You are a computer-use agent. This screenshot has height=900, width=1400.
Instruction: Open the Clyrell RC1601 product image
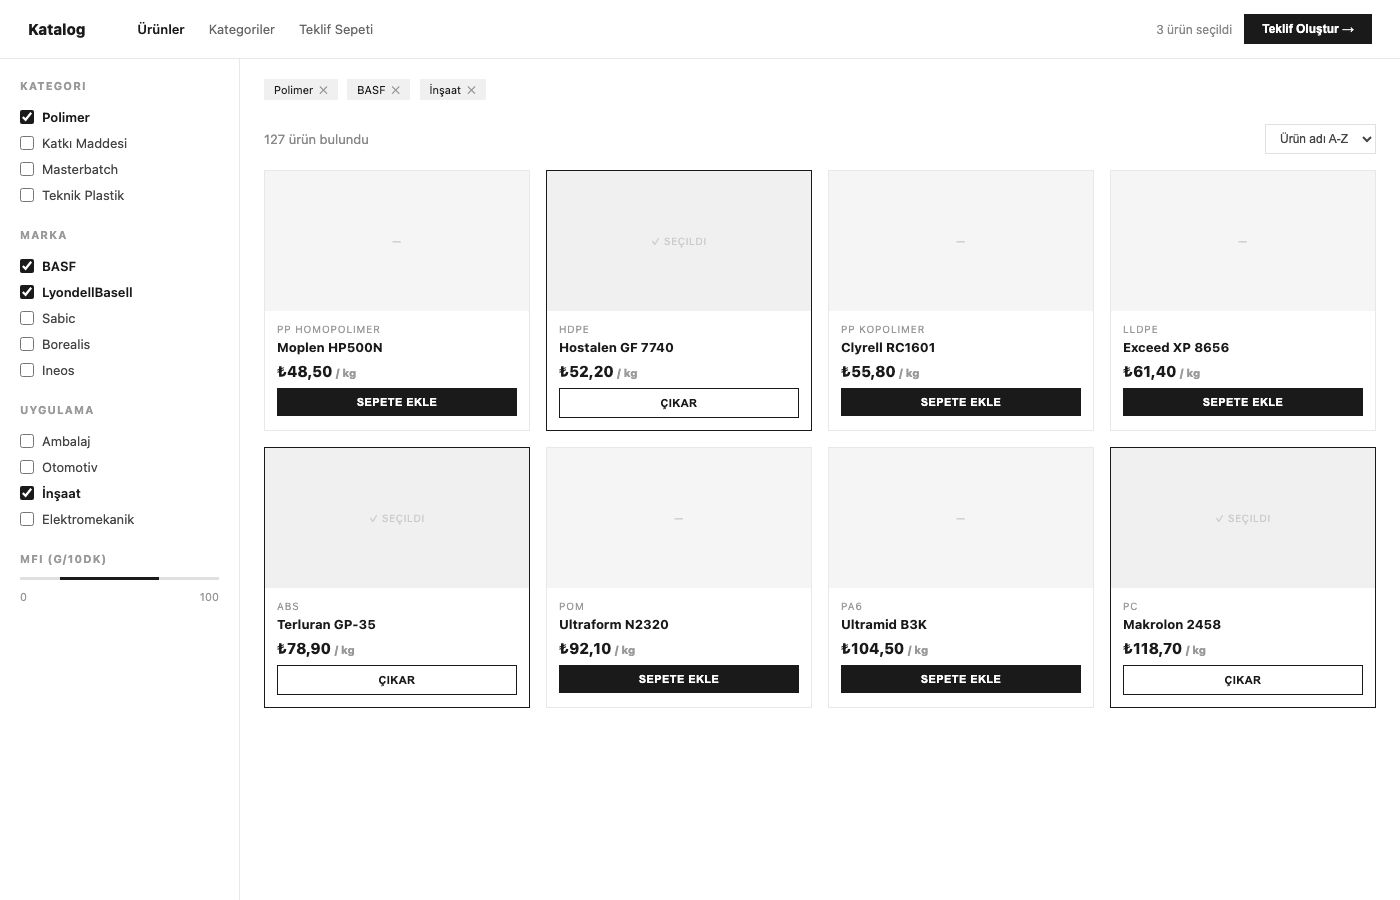click(x=961, y=241)
